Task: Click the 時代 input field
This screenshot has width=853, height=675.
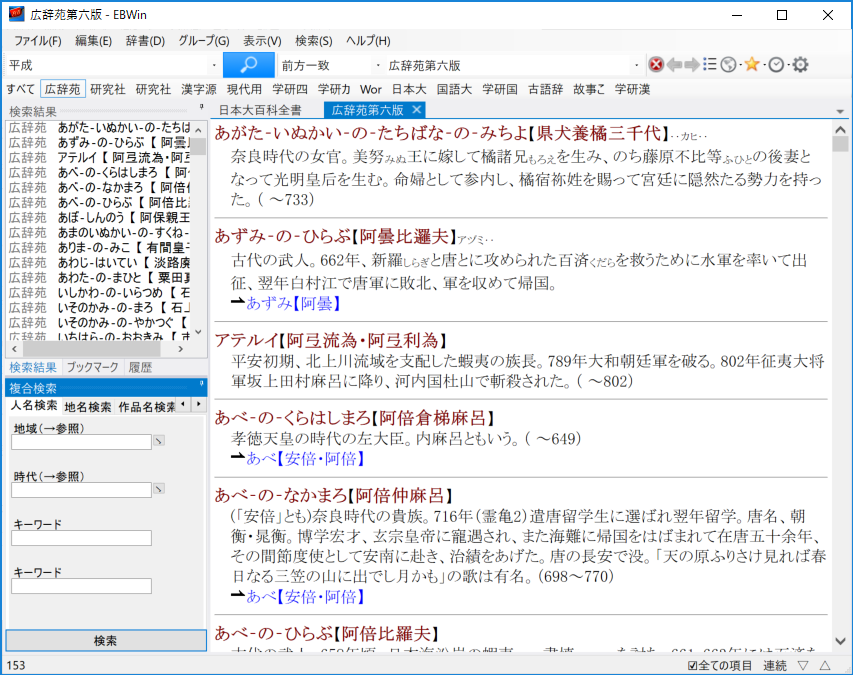Action: (82, 490)
